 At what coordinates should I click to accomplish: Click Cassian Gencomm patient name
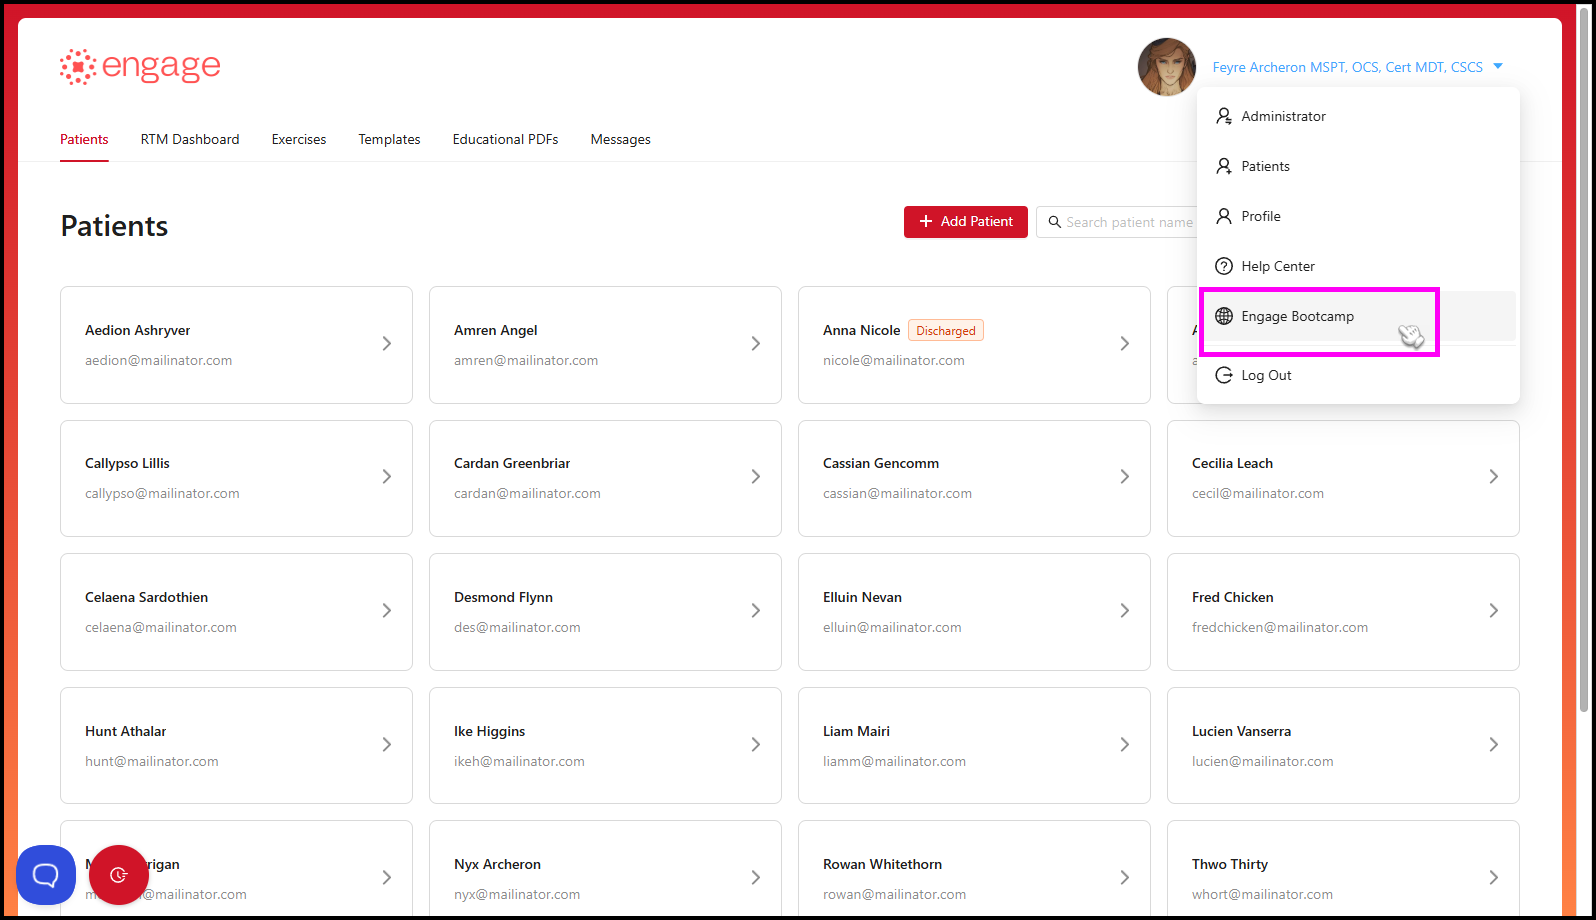pos(881,463)
